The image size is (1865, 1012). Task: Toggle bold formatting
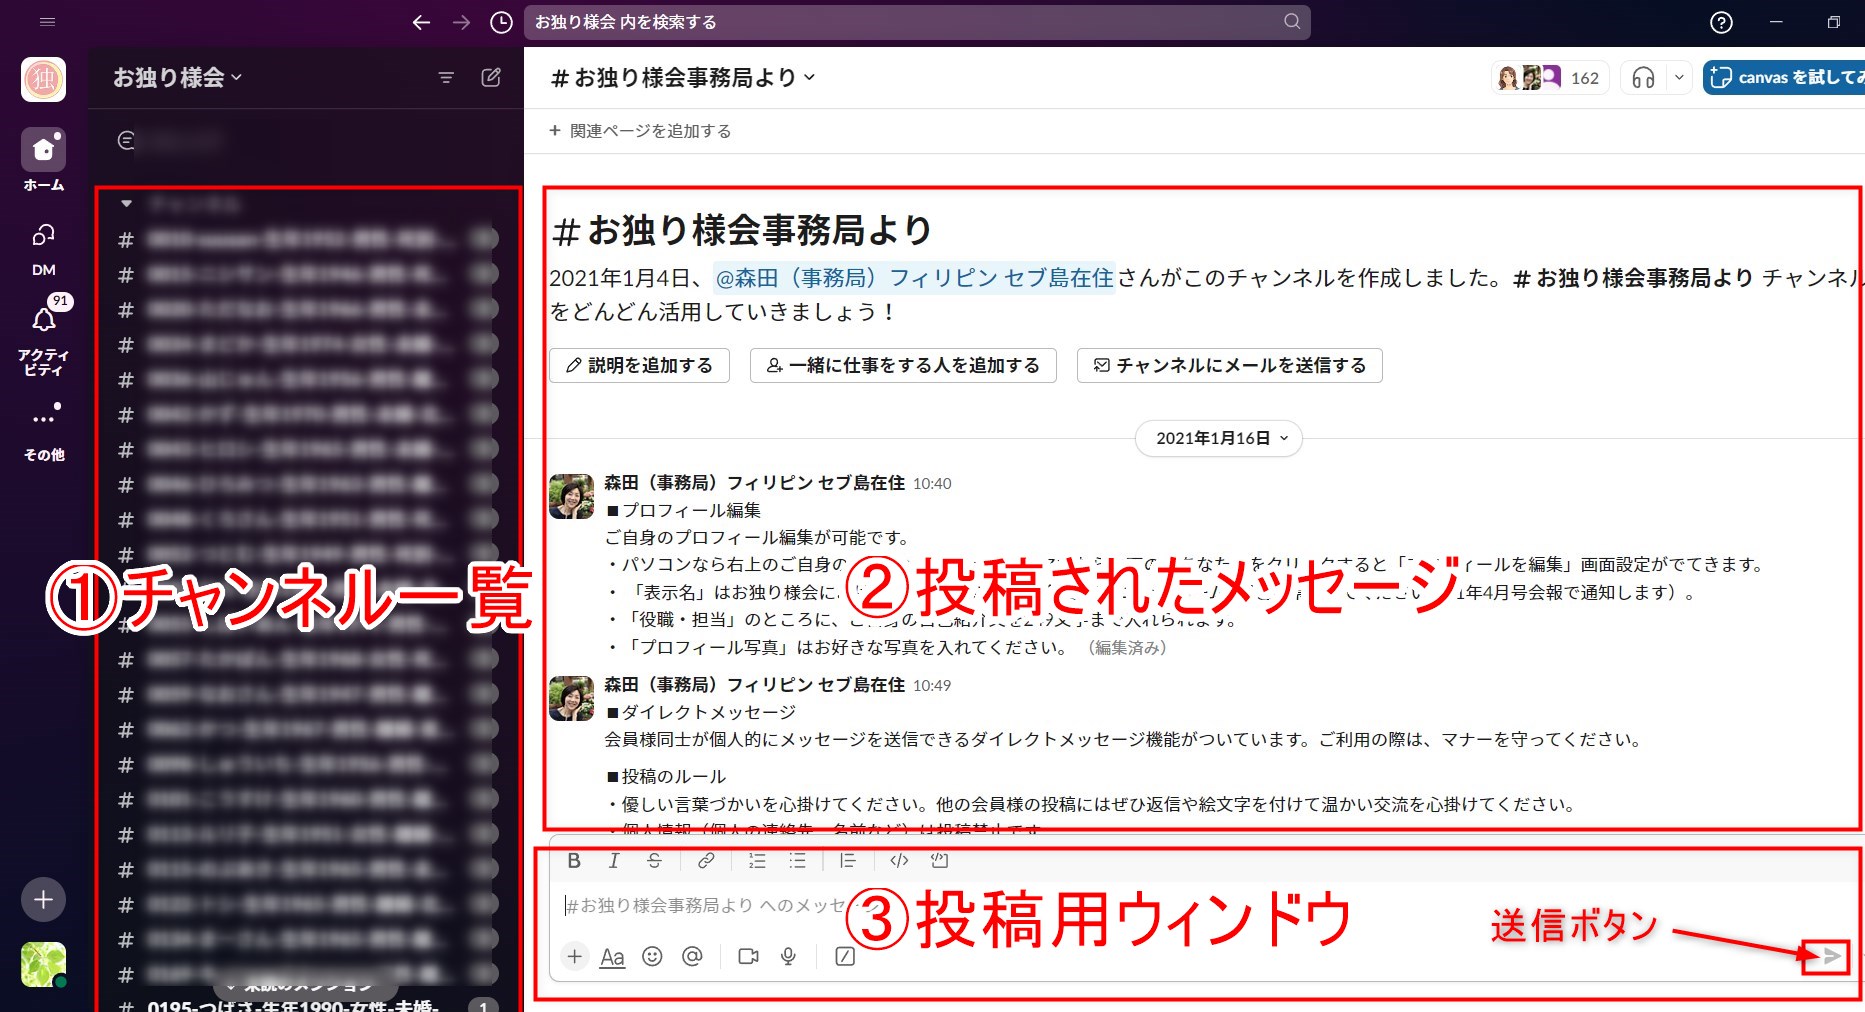point(574,860)
